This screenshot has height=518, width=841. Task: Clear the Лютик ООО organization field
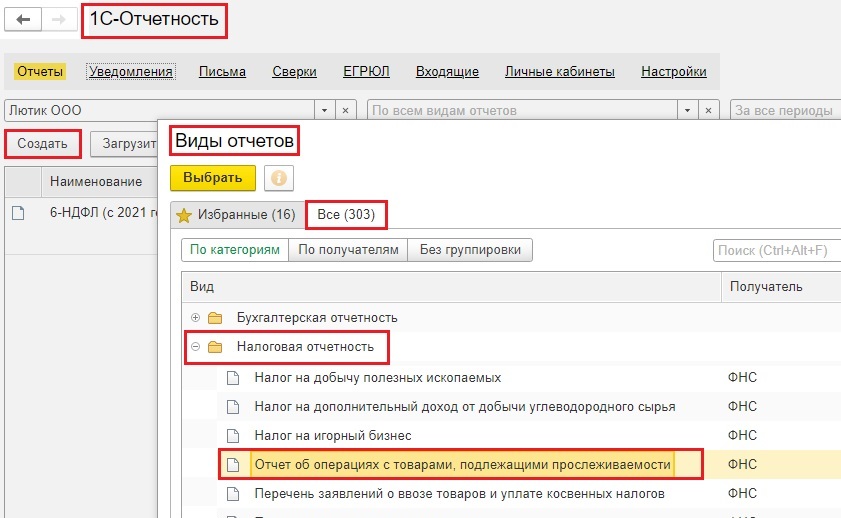click(345, 110)
